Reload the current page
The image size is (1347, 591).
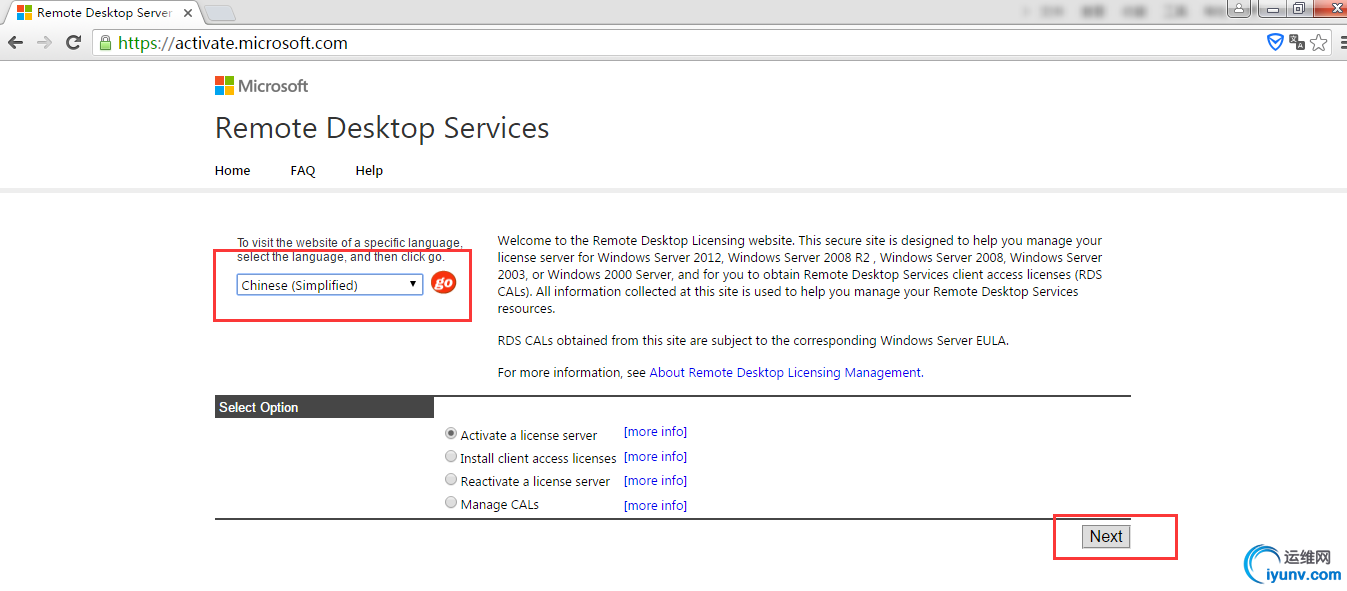(x=73, y=43)
